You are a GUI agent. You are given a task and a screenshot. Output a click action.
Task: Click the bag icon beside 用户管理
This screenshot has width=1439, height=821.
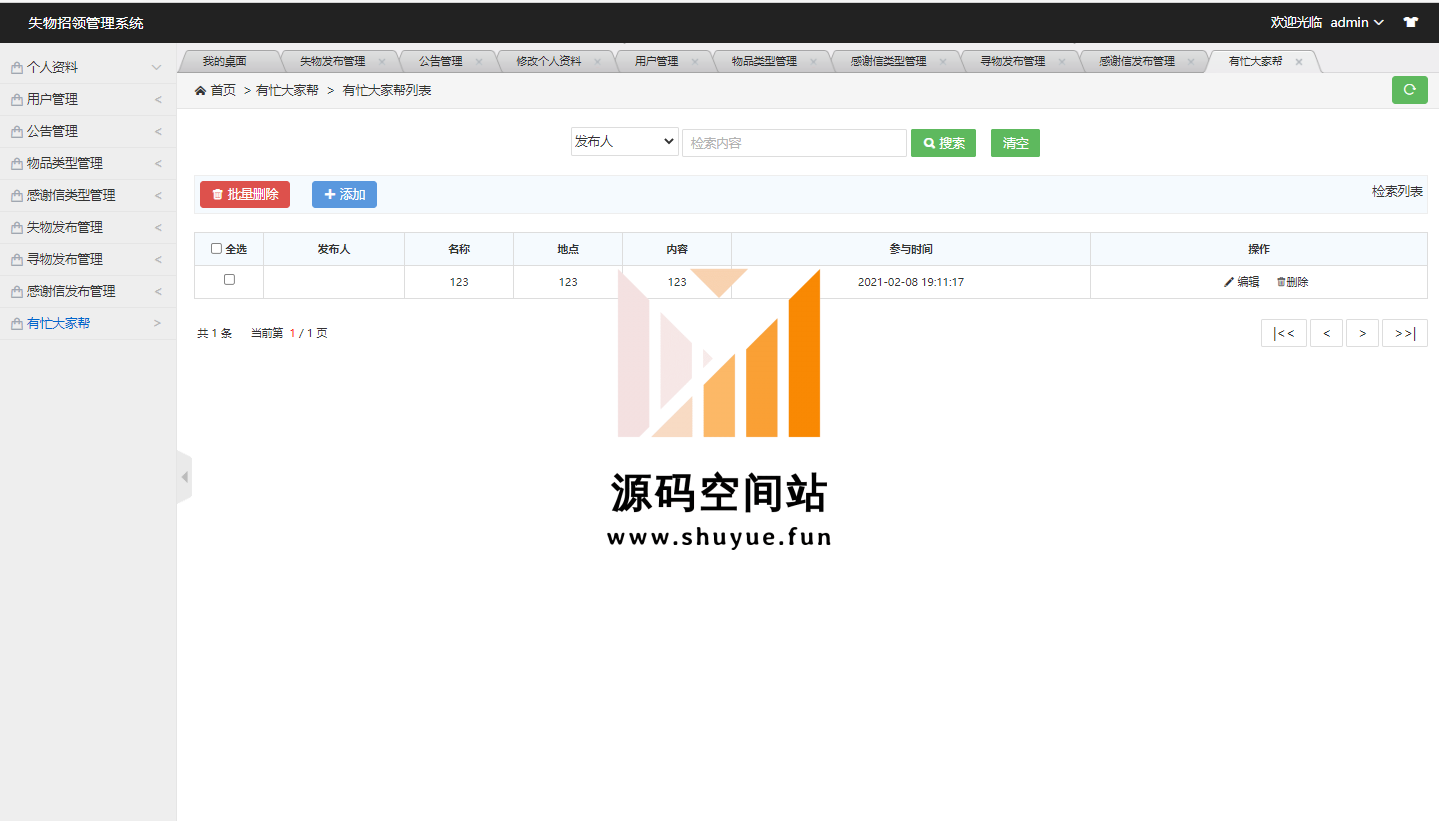(17, 100)
